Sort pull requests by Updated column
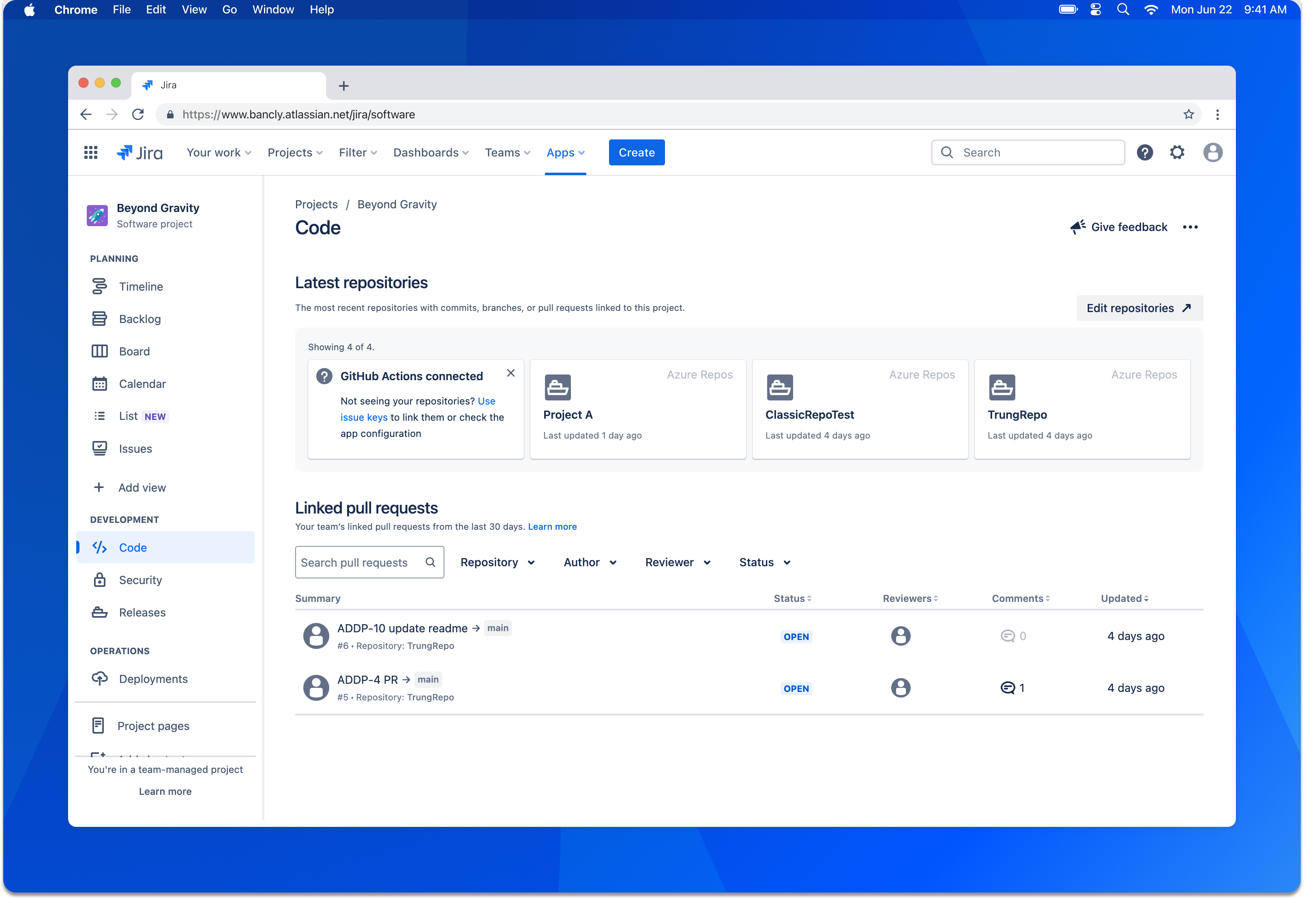1304x899 pixels. tap(1124, 599)
